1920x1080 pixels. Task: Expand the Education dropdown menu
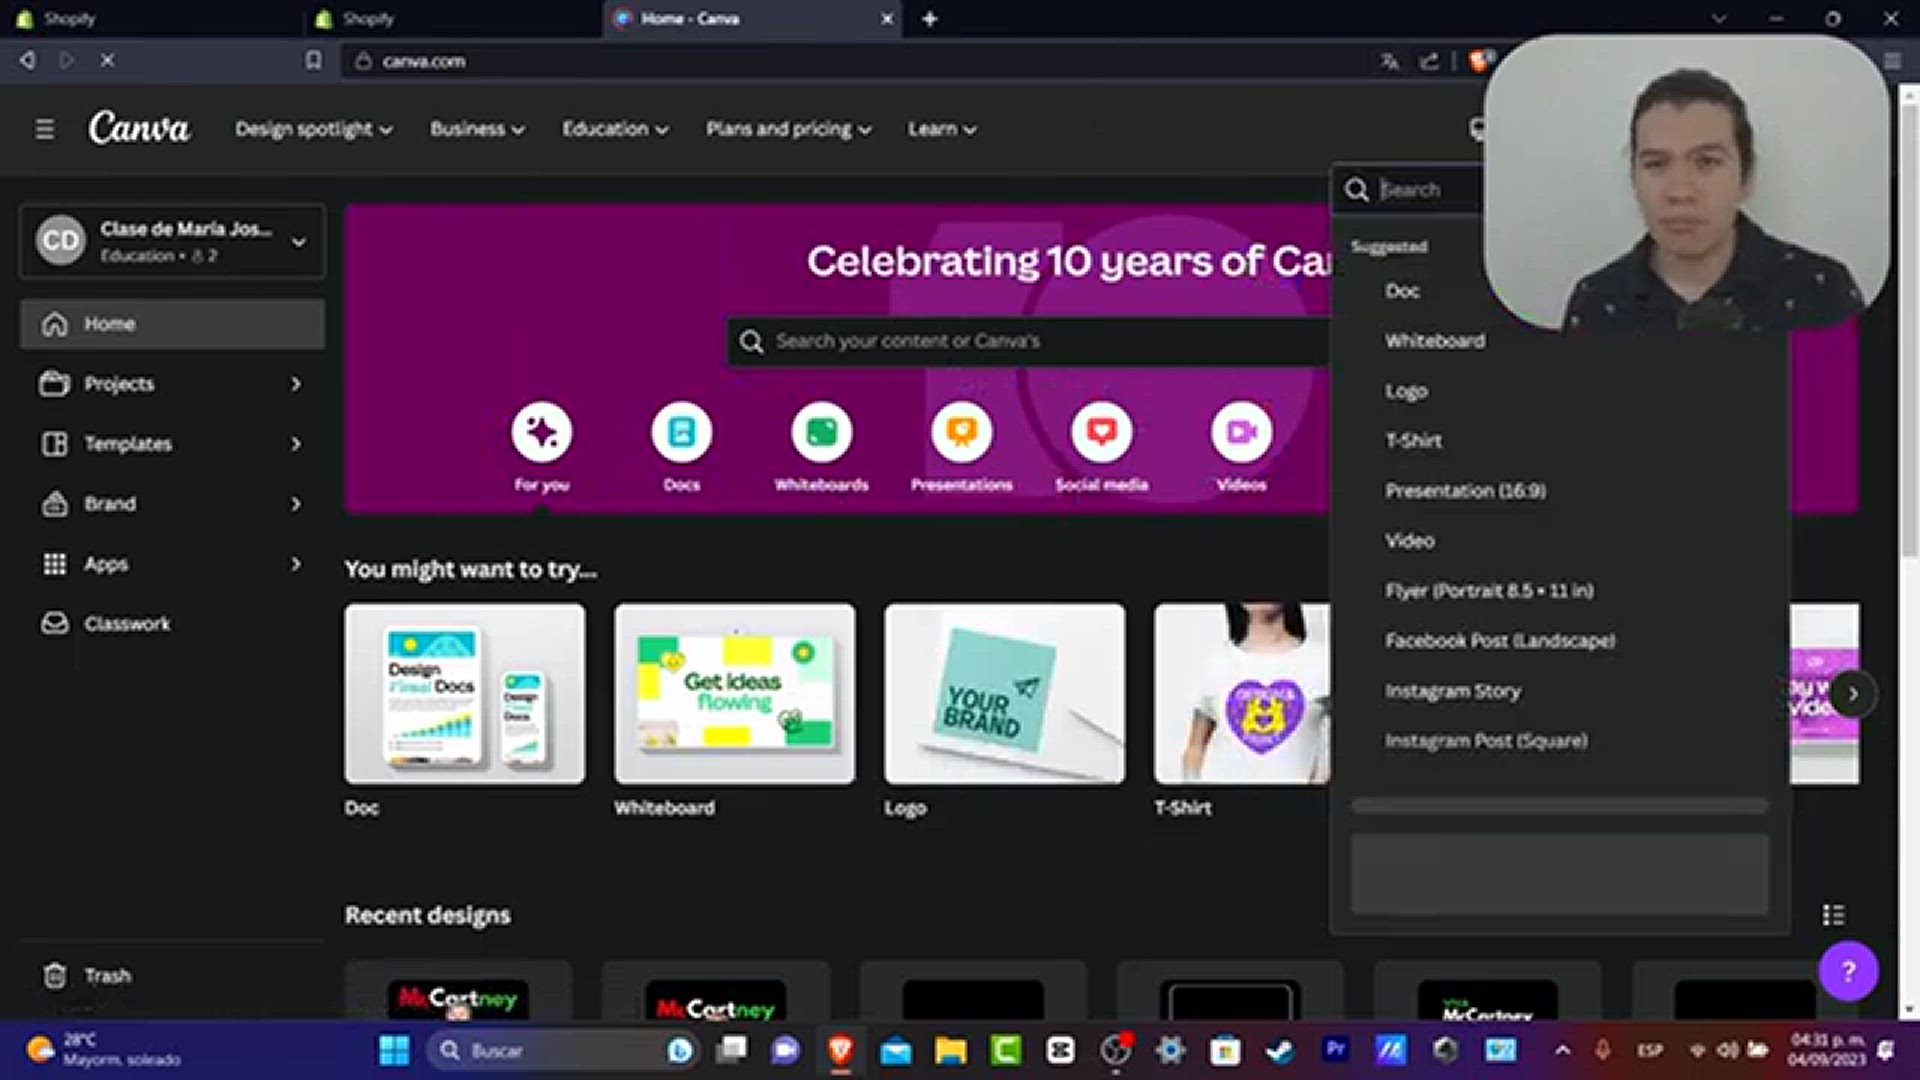pos(615,129)
